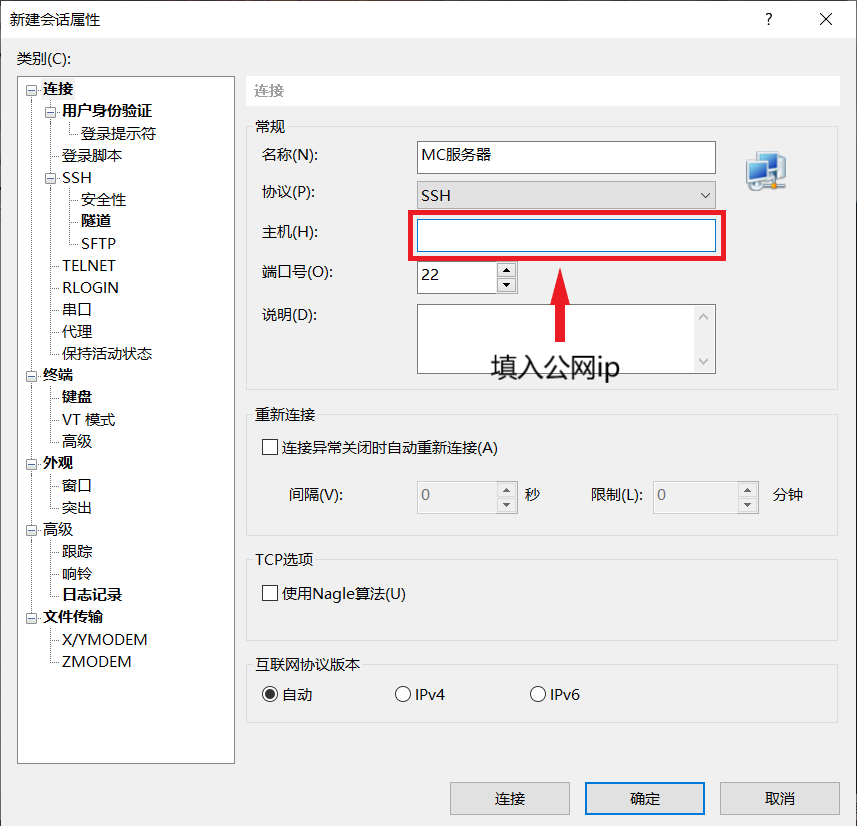The width and height of the screenshot is (857, 826).
Task: Collapse the SSH tree node
Action: (50, 178)
